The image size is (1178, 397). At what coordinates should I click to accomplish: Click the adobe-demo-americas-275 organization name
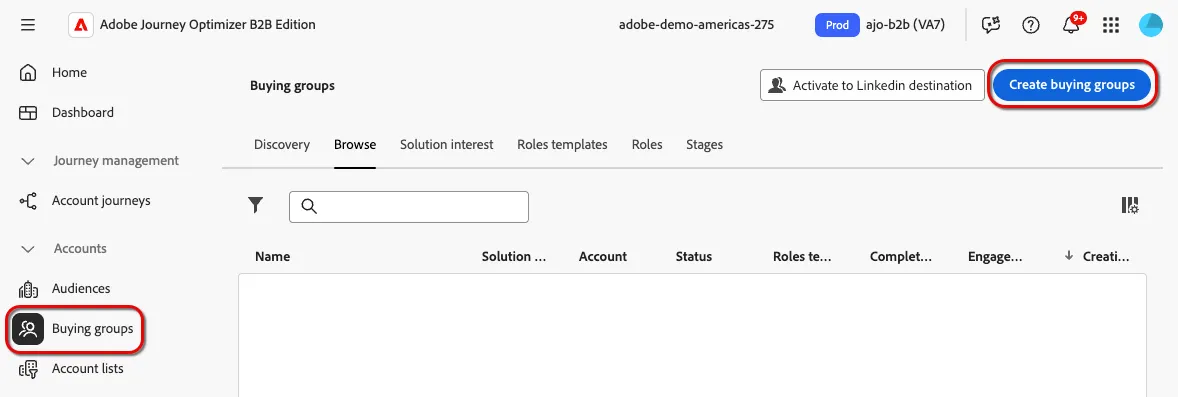click(696, 25)
